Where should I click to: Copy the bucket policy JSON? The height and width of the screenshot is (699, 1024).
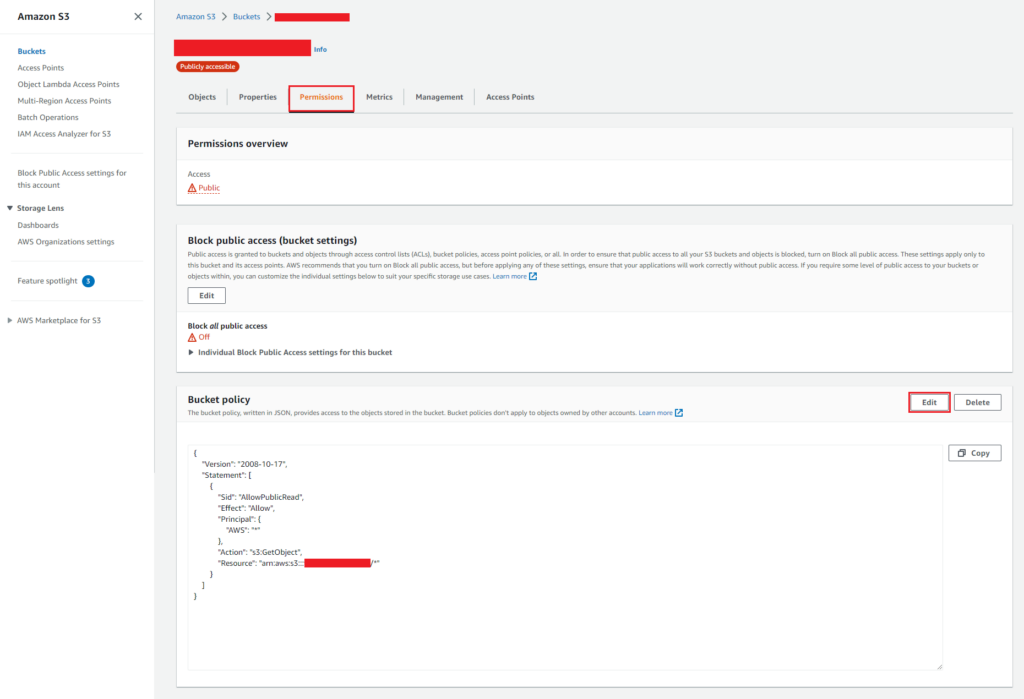(x=974, y=453)
